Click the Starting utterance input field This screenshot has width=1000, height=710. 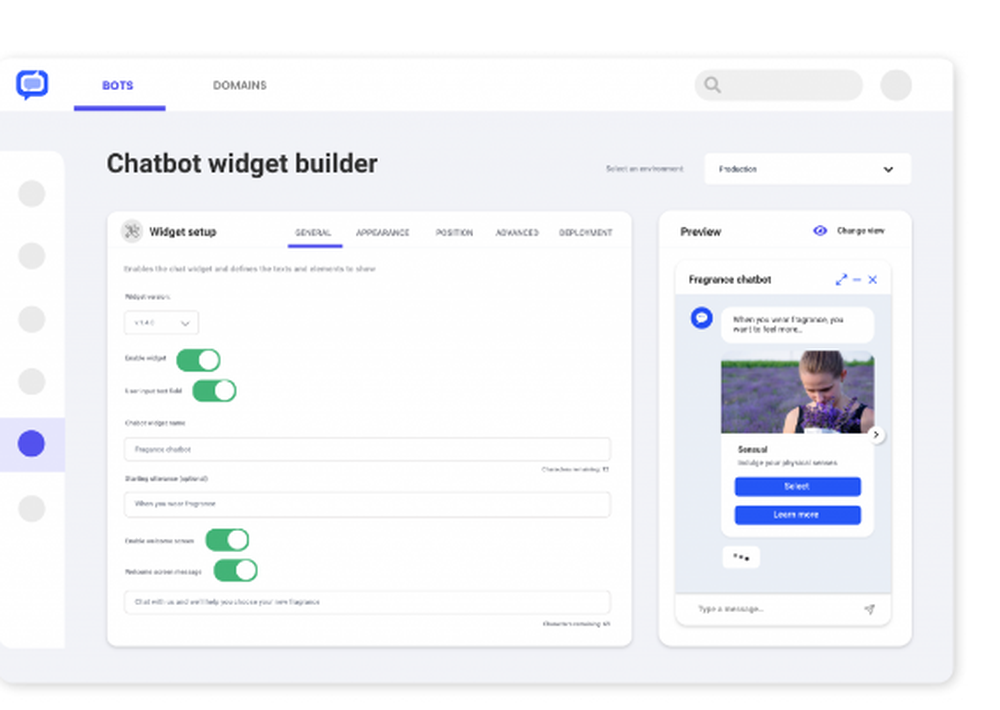tap(367, 504)
